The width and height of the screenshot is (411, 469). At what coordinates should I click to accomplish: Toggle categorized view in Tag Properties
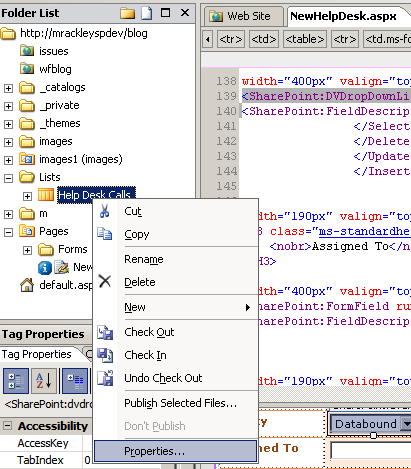point(16,381)
